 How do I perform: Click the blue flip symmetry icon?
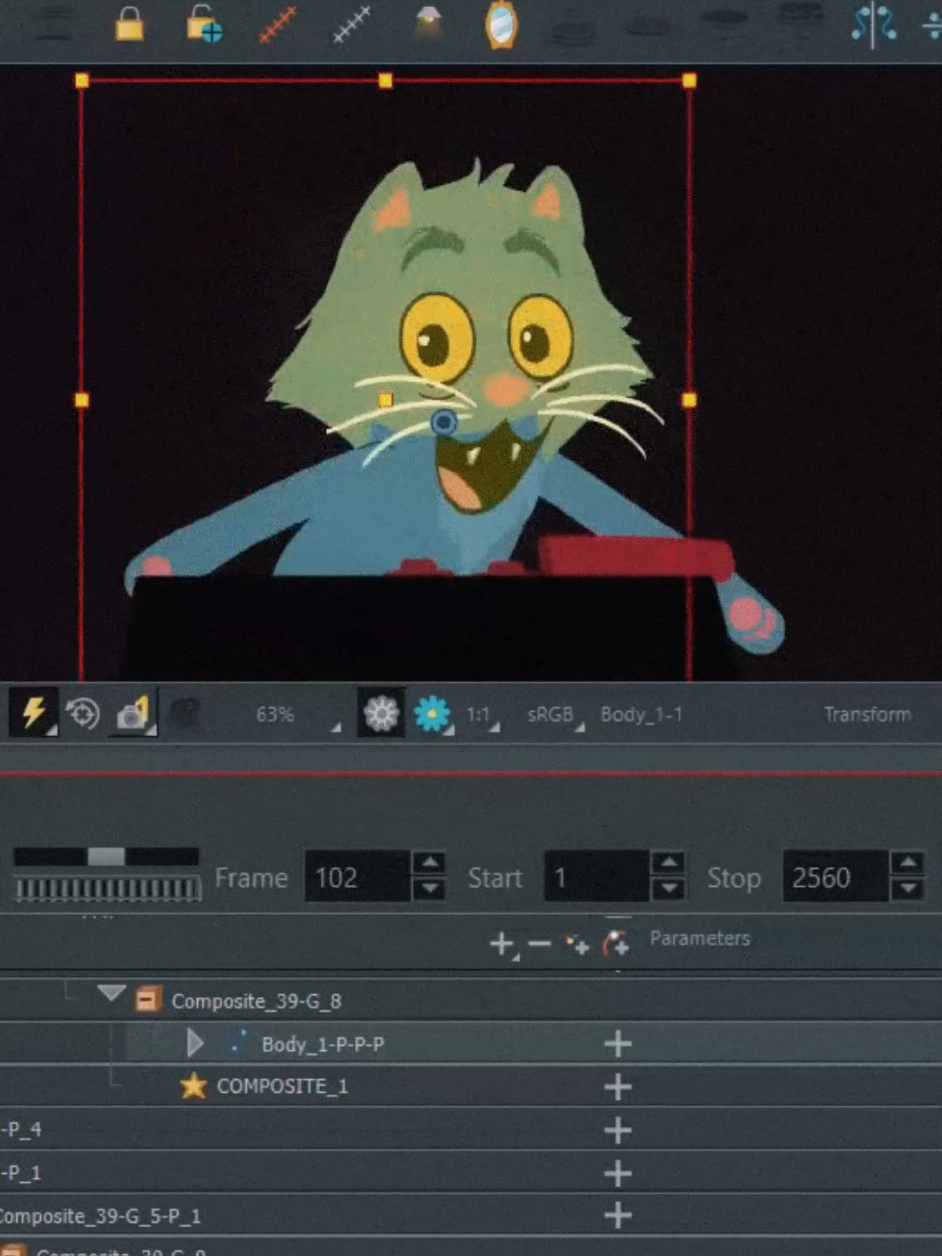coord(872,25)
